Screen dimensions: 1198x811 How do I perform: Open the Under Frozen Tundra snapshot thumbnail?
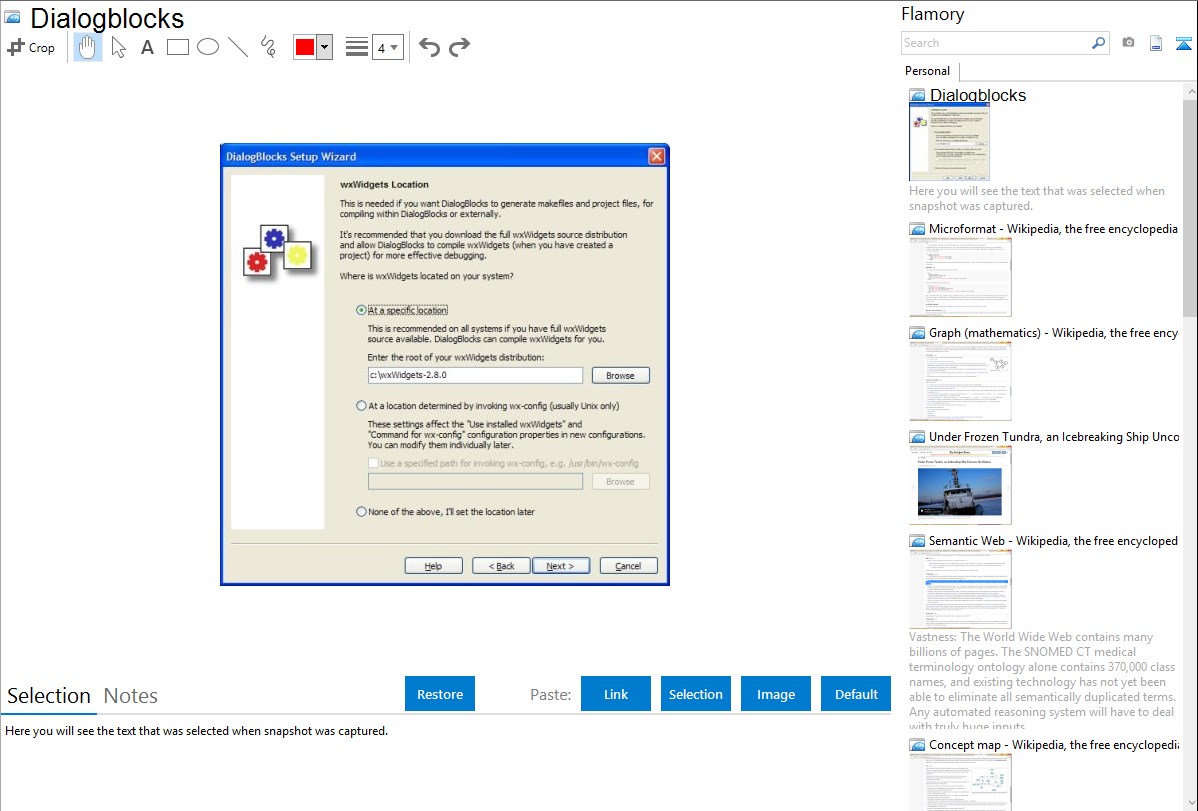click(x=960, y=485)
